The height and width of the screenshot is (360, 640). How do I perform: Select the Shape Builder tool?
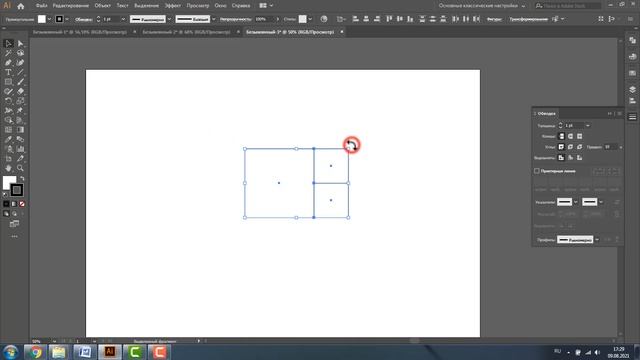coord(8,120)
